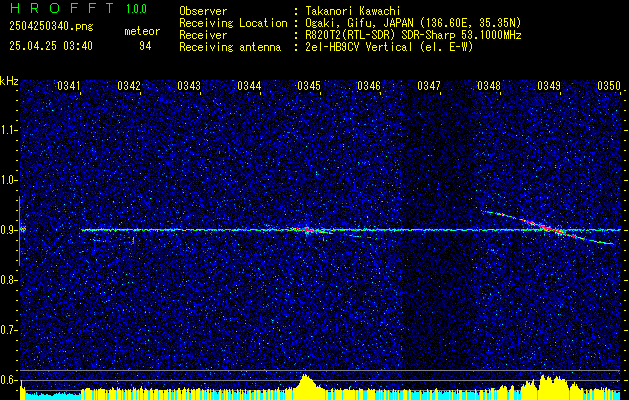Click the filename 2504250340.png
Screen dimensions: 629x400
click(51, 26)
